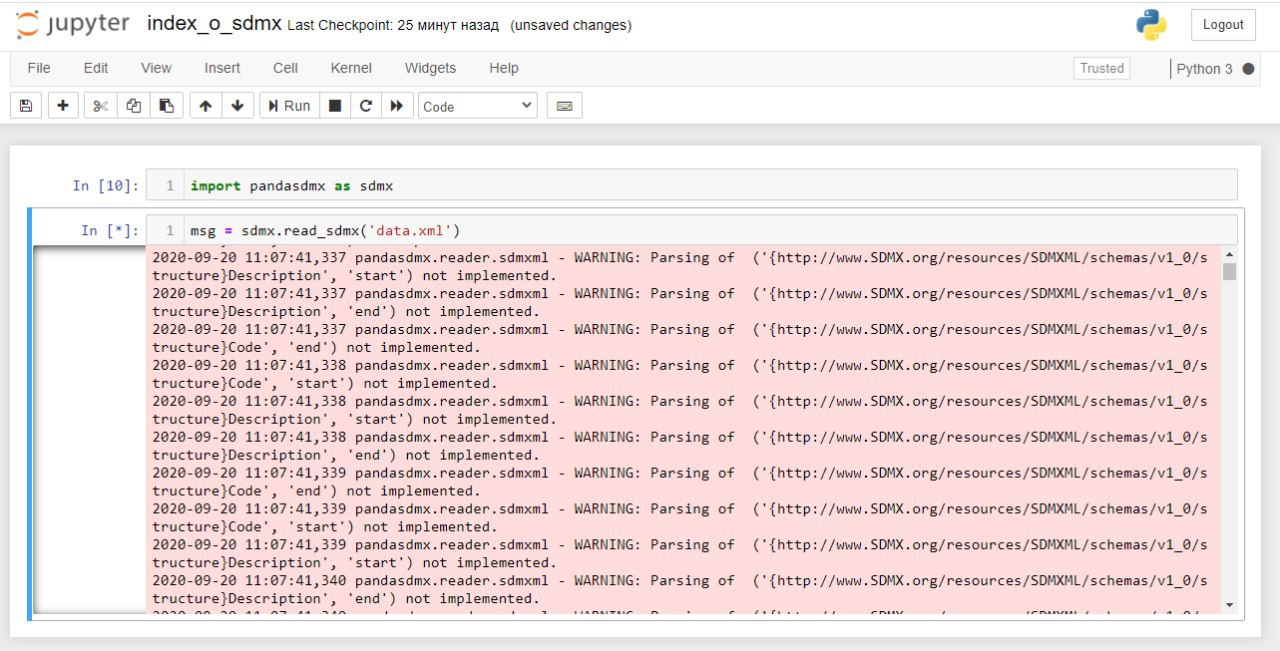1280x651 pixels.
Task: Open the Widgets menu
Action: 430,68
